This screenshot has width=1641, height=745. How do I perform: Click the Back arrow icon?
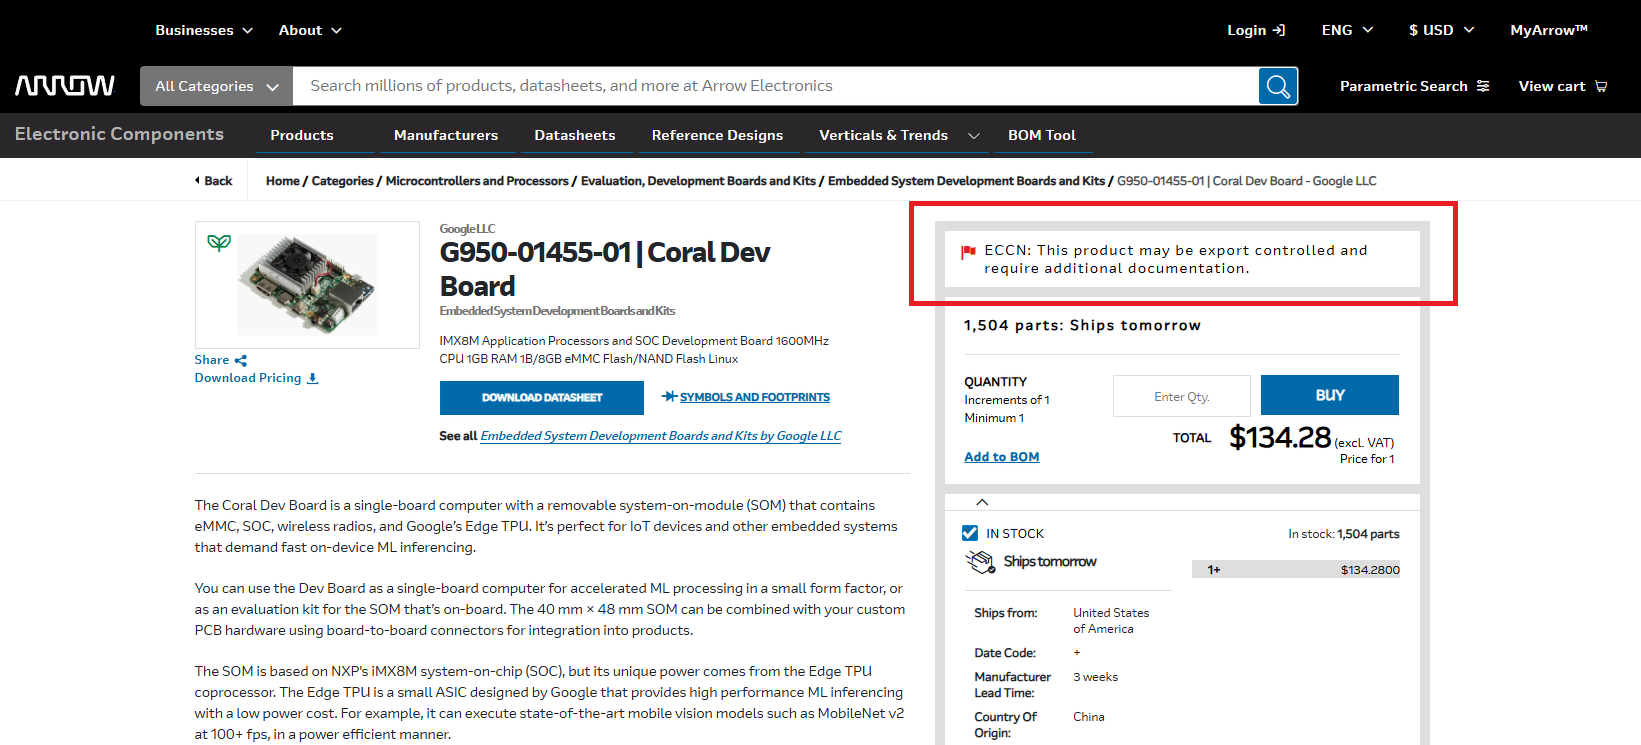(x=197, y=181)
